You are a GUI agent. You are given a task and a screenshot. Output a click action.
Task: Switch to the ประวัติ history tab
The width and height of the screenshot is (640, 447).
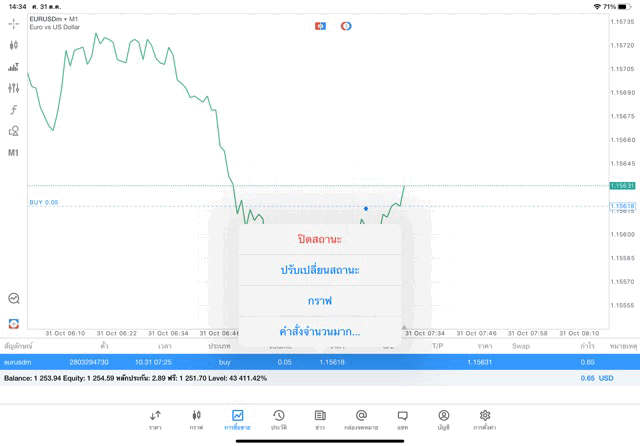pyautogui.click(x=278, y=419)
